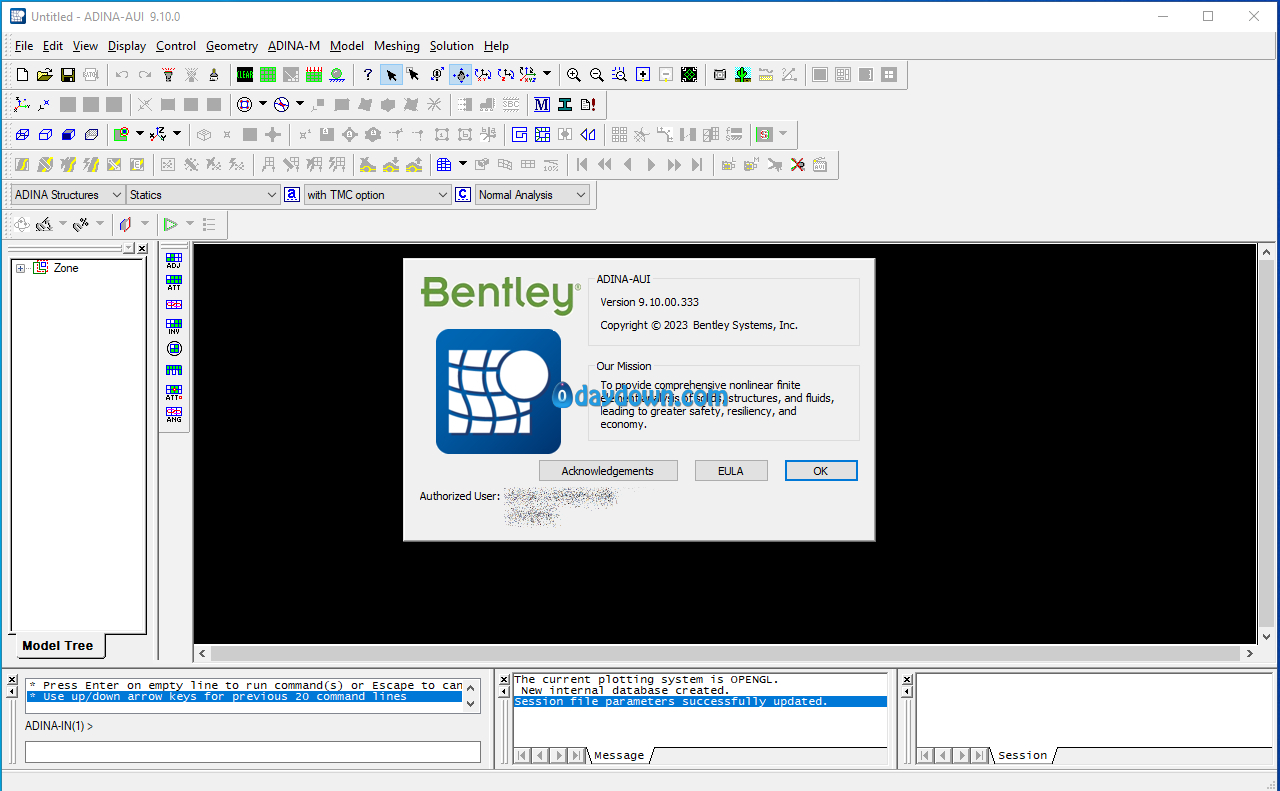Open the teal I-beam cross-sections icon

(565, 105)
